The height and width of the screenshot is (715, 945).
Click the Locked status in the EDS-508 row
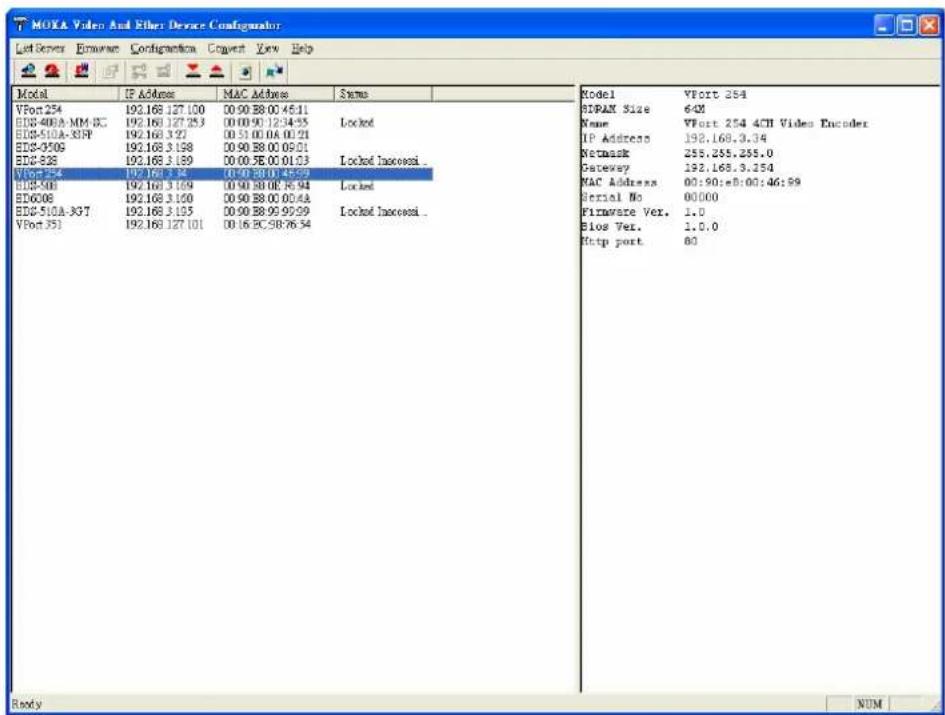[357, 186]
